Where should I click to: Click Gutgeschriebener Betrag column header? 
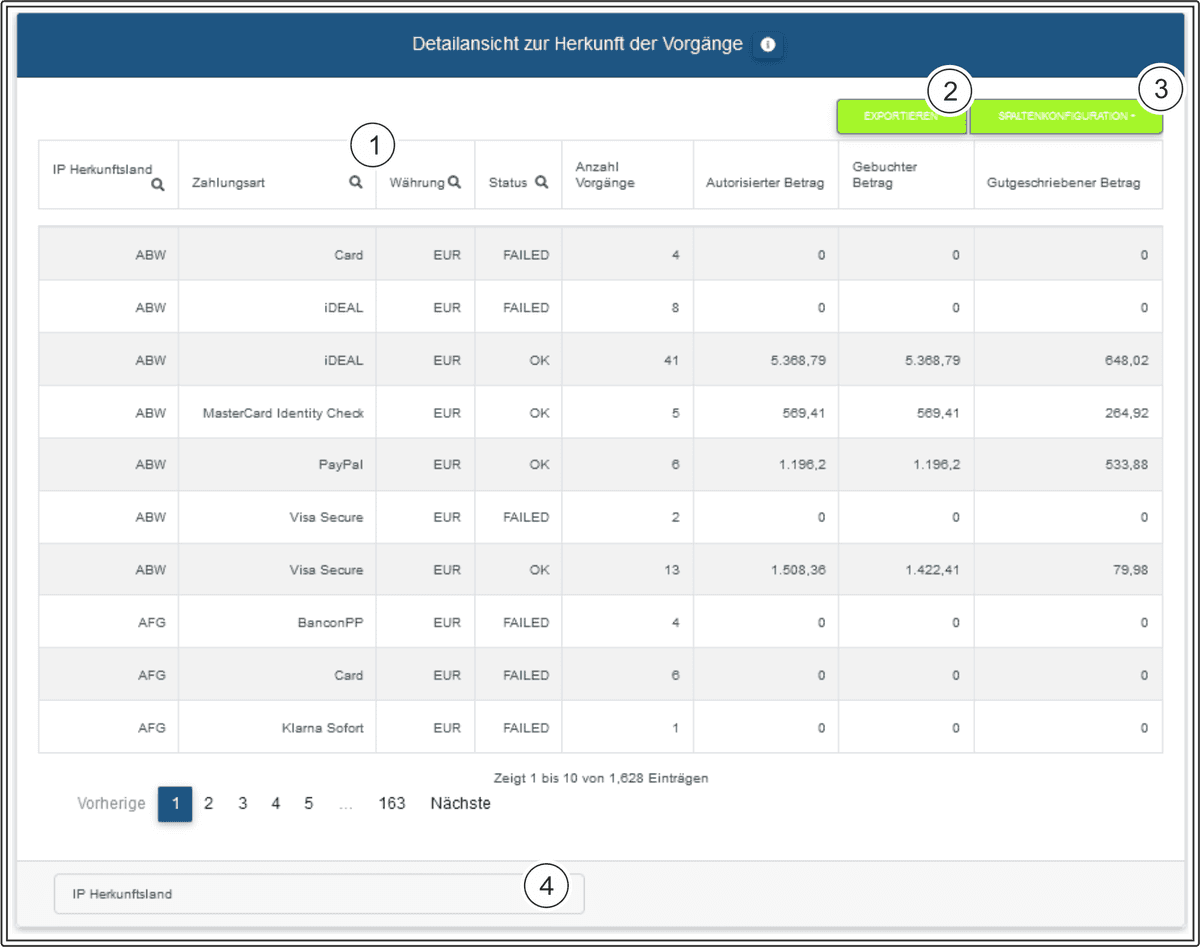1063,183
